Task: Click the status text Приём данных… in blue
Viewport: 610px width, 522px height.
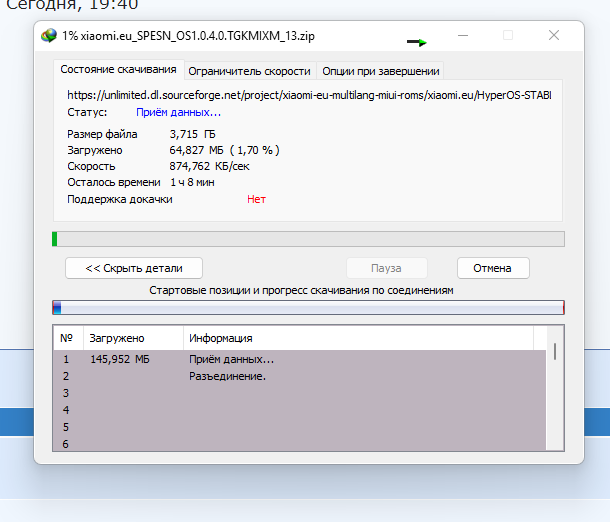Action: coord(179,112)
